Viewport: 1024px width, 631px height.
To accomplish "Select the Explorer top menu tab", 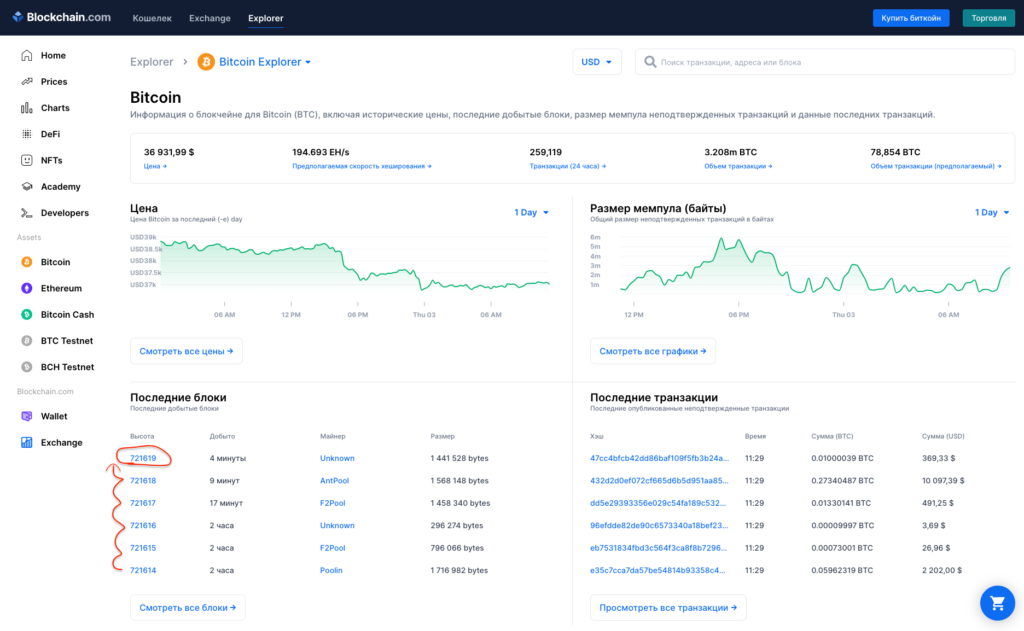I will click(266, 18).
